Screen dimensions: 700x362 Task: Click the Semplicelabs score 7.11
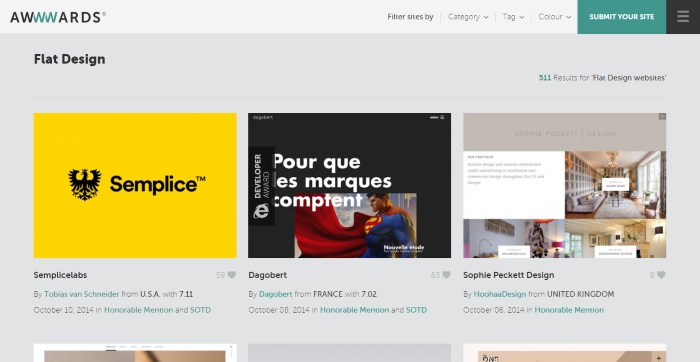186,294
